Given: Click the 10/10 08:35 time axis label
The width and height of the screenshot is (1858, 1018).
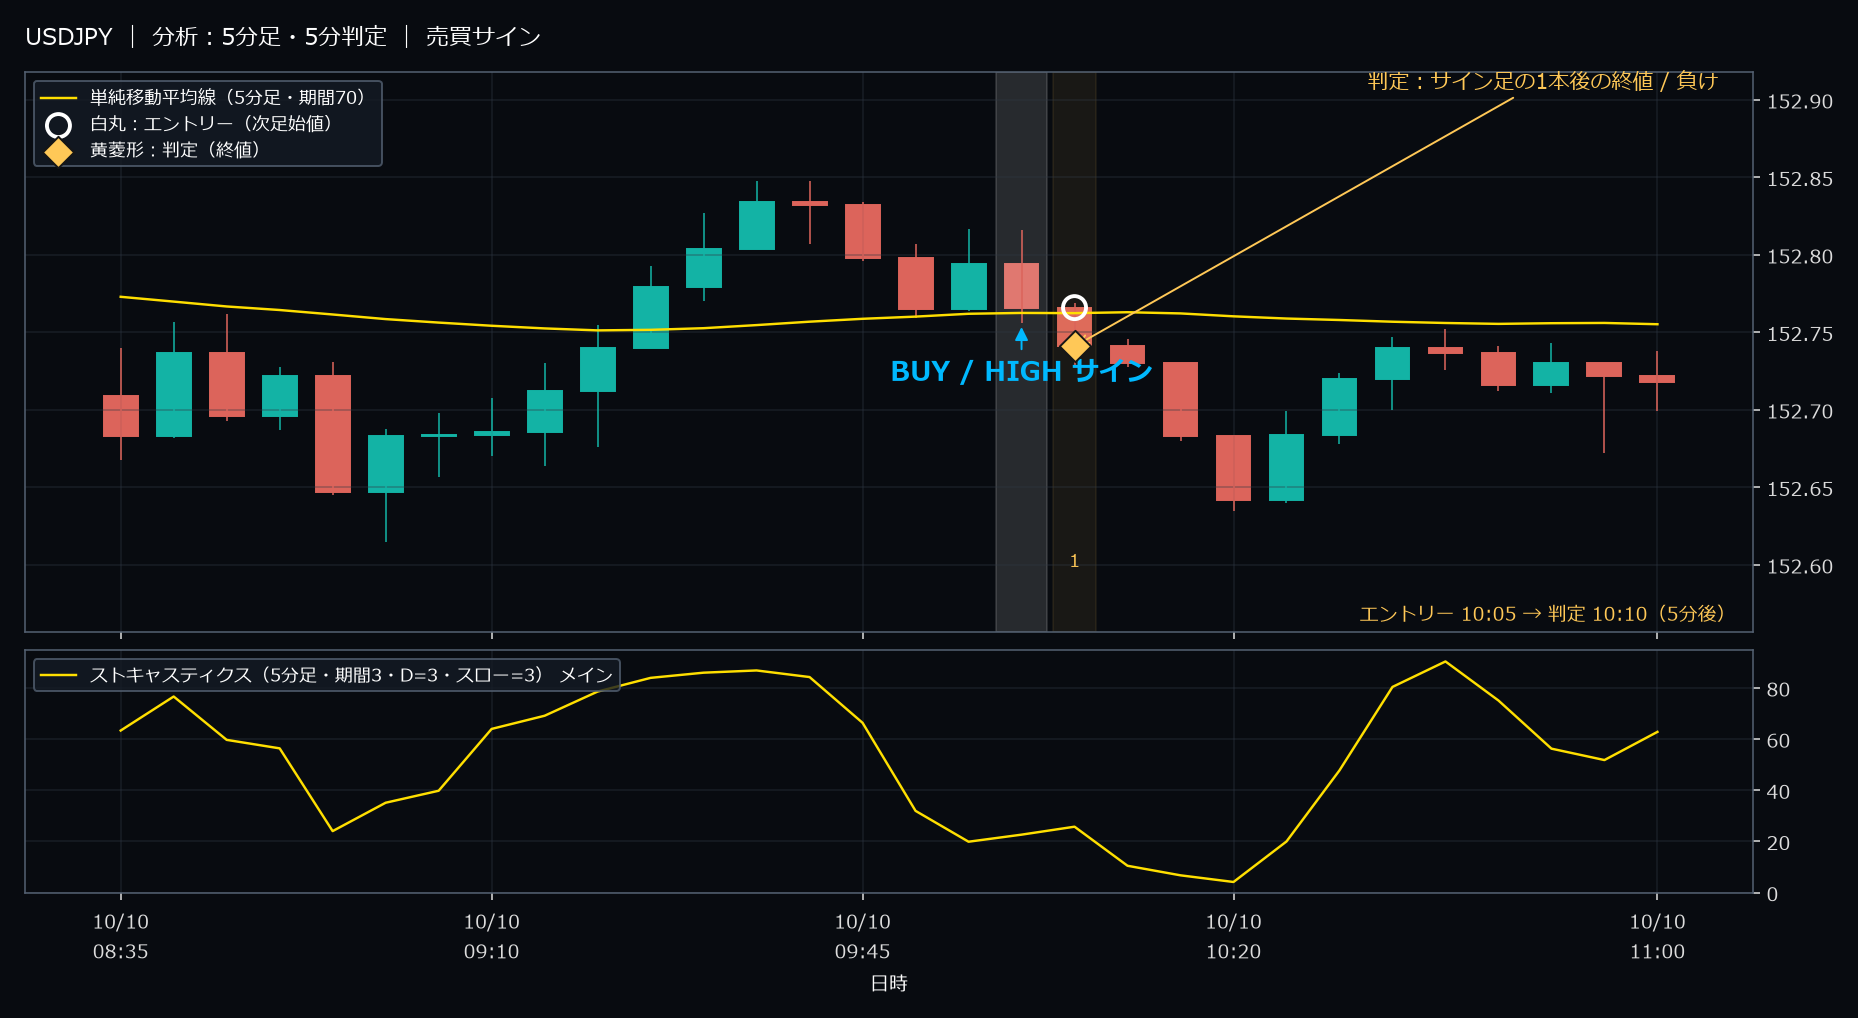Looking at the screenshot, I should click(121, 936).
